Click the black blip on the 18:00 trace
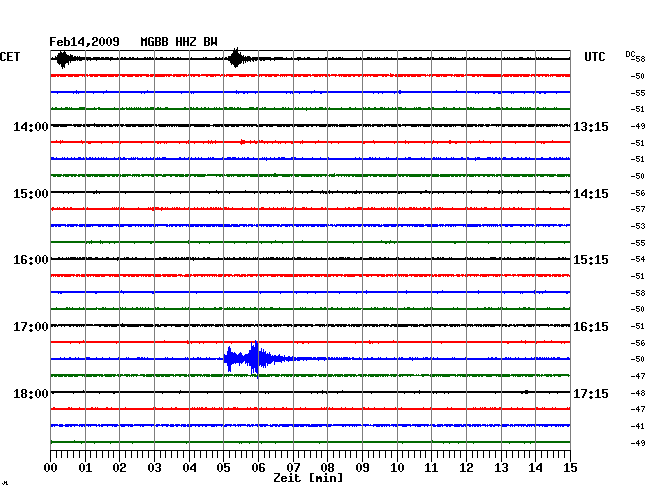This screenshot has width=650, height=494. click(526, 392)
